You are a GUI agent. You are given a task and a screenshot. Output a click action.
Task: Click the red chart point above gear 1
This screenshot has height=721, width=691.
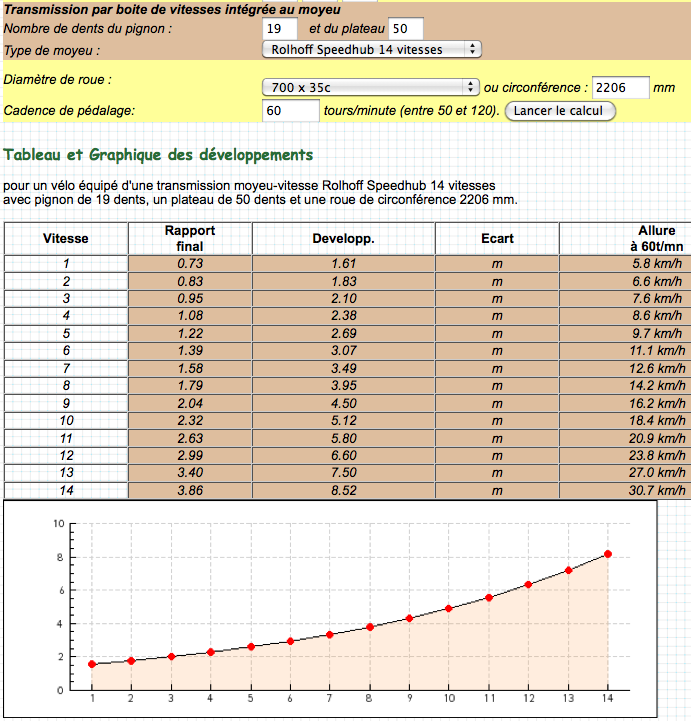92,664
